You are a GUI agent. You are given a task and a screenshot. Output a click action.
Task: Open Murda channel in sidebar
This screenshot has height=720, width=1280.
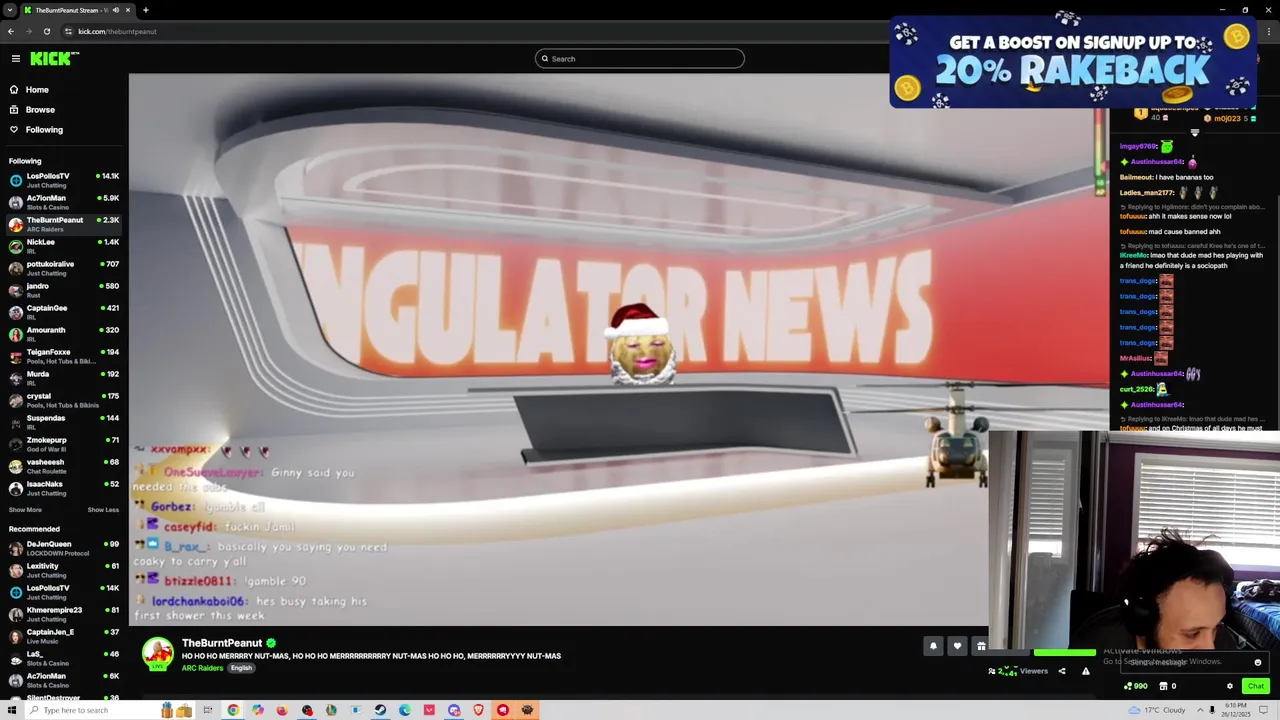tap(64, 378)
